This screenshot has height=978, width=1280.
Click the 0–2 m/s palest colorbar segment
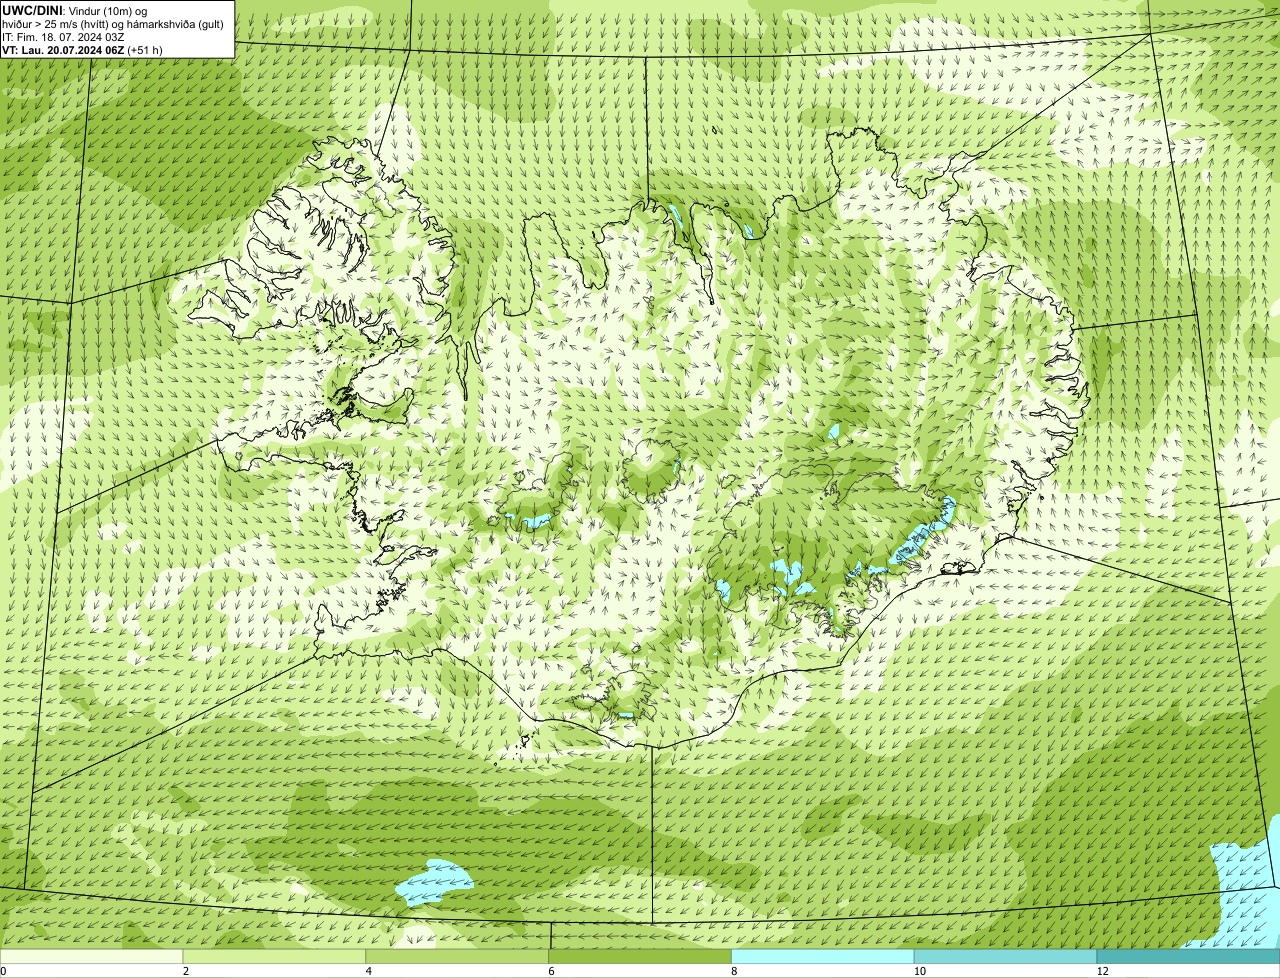click(91, 957)
